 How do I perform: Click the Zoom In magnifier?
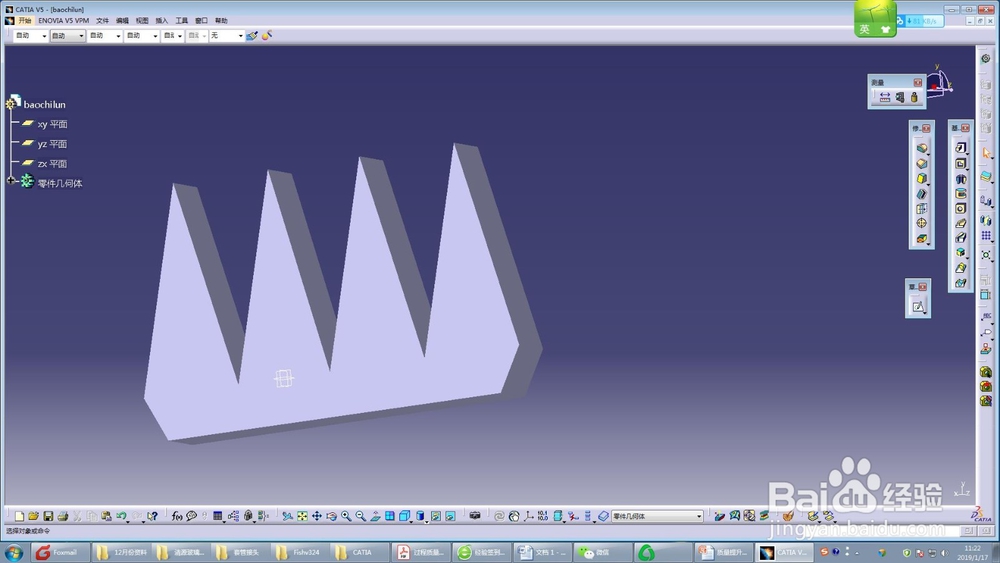coord(346,516)
